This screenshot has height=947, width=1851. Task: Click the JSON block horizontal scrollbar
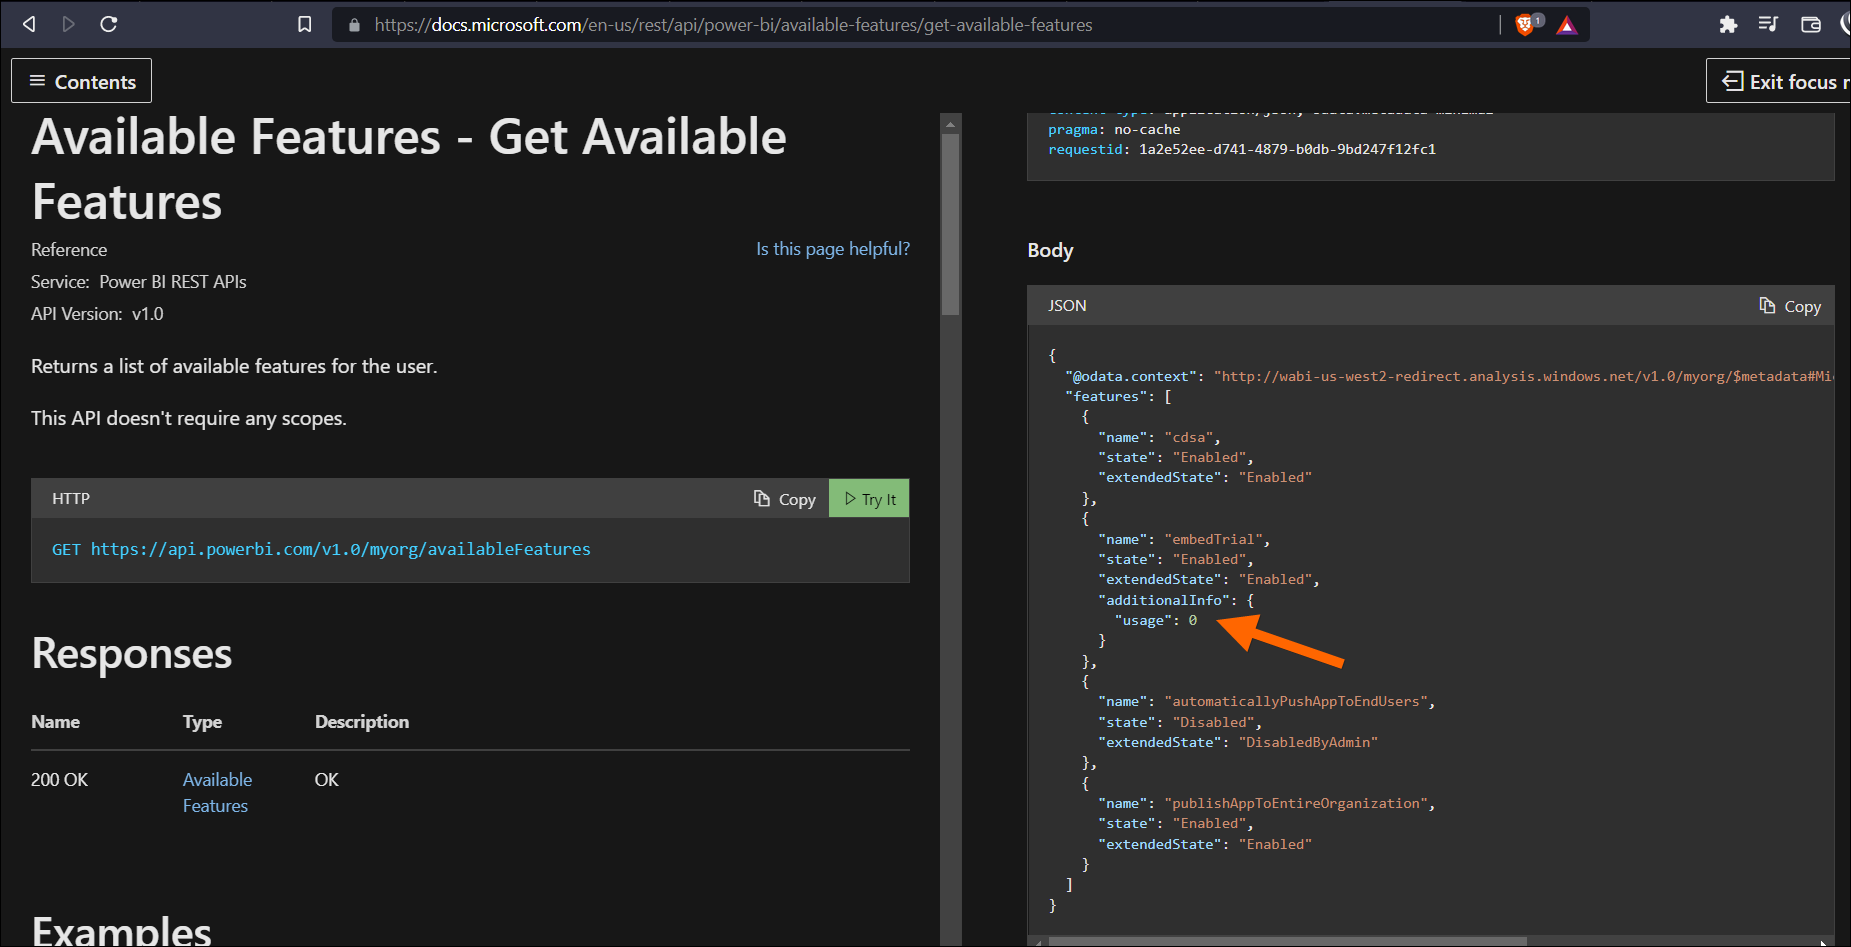pyautogui.click(x=1288, y=941)
